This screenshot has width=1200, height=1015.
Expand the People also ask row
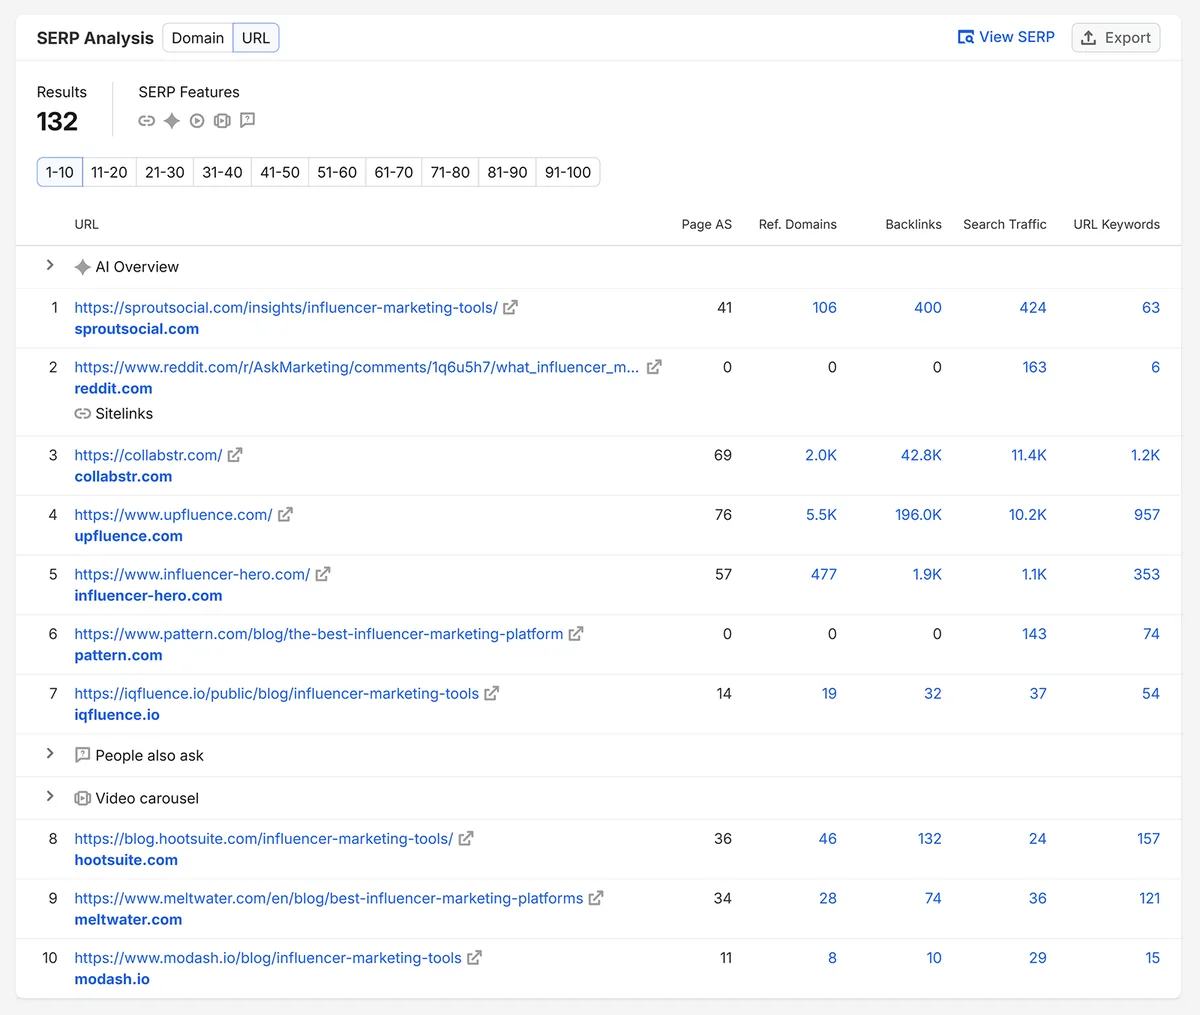coord(50,753)
